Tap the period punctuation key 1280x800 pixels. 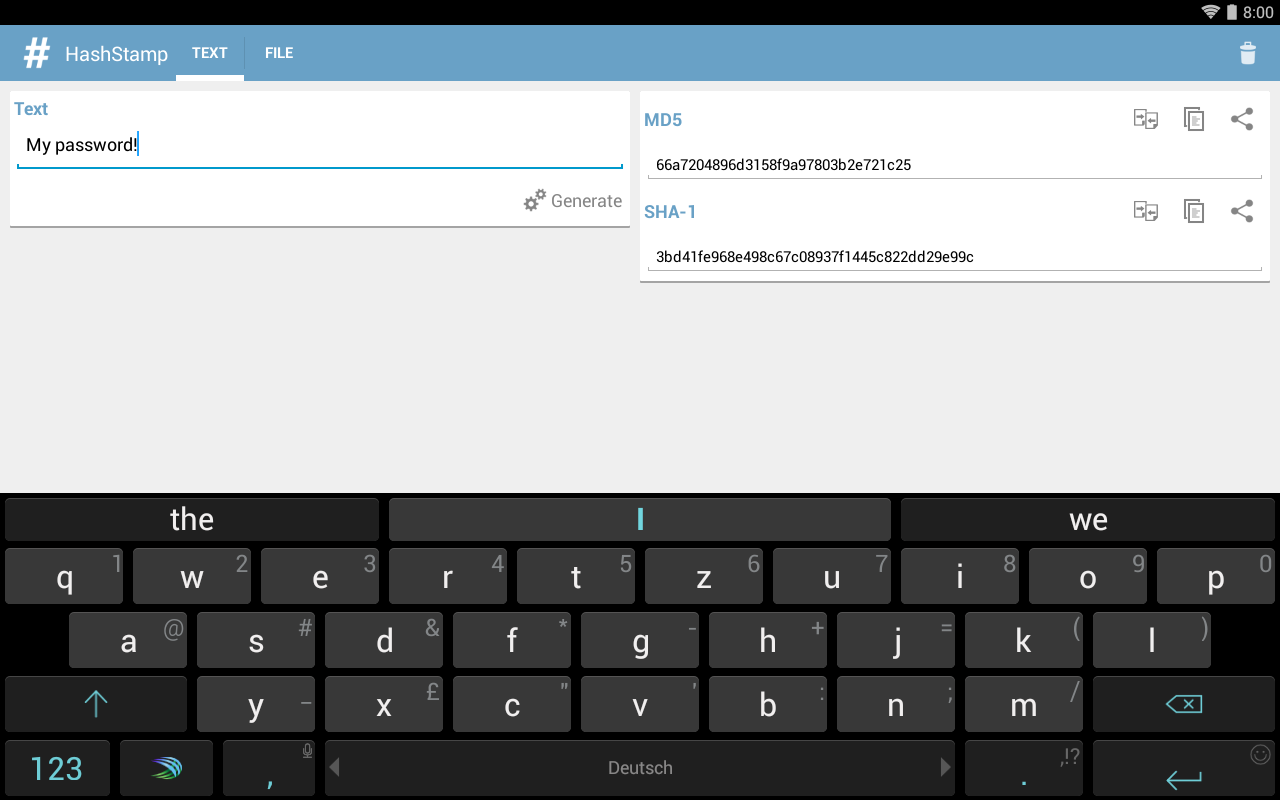[1024, 768]
